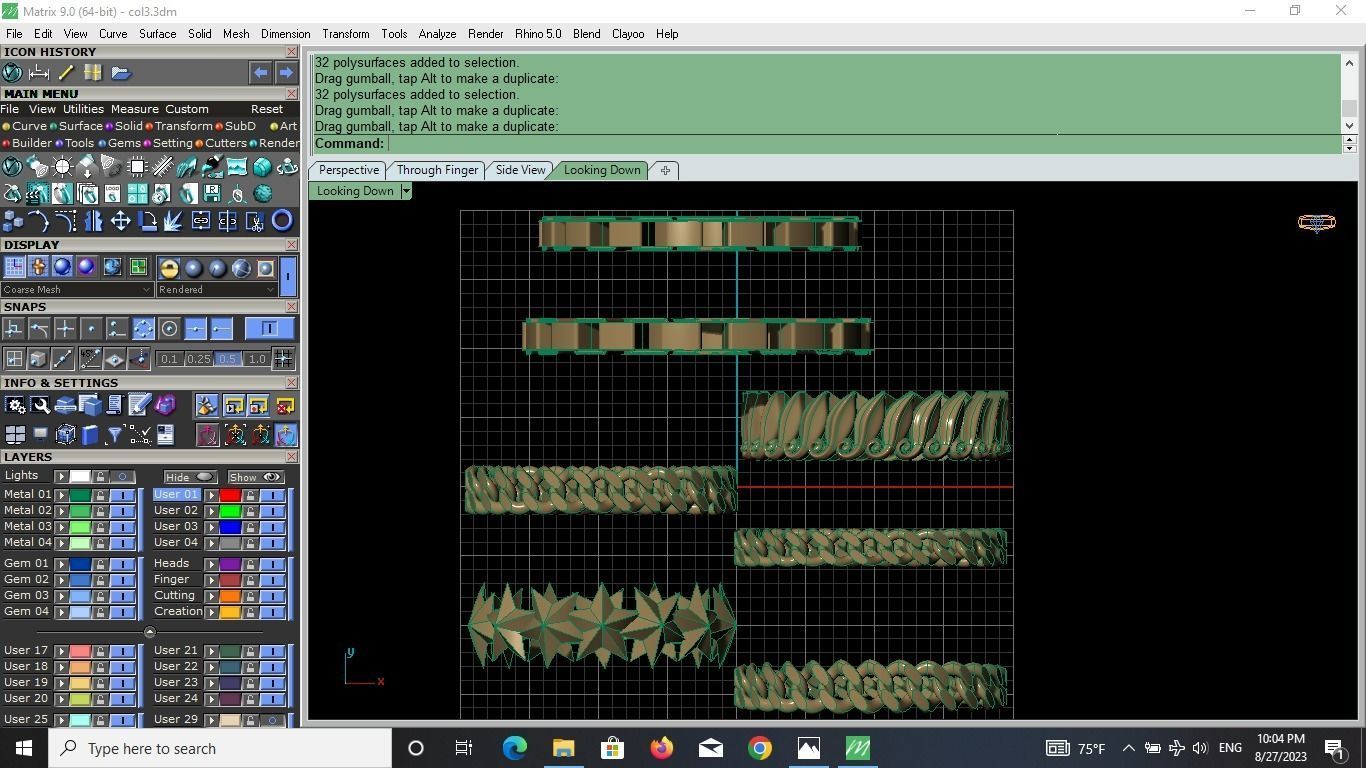The height and width of the screenshot is (768, 1366).
Task: Switch to the Through Finger tab
Action: (x=437, y=170)
